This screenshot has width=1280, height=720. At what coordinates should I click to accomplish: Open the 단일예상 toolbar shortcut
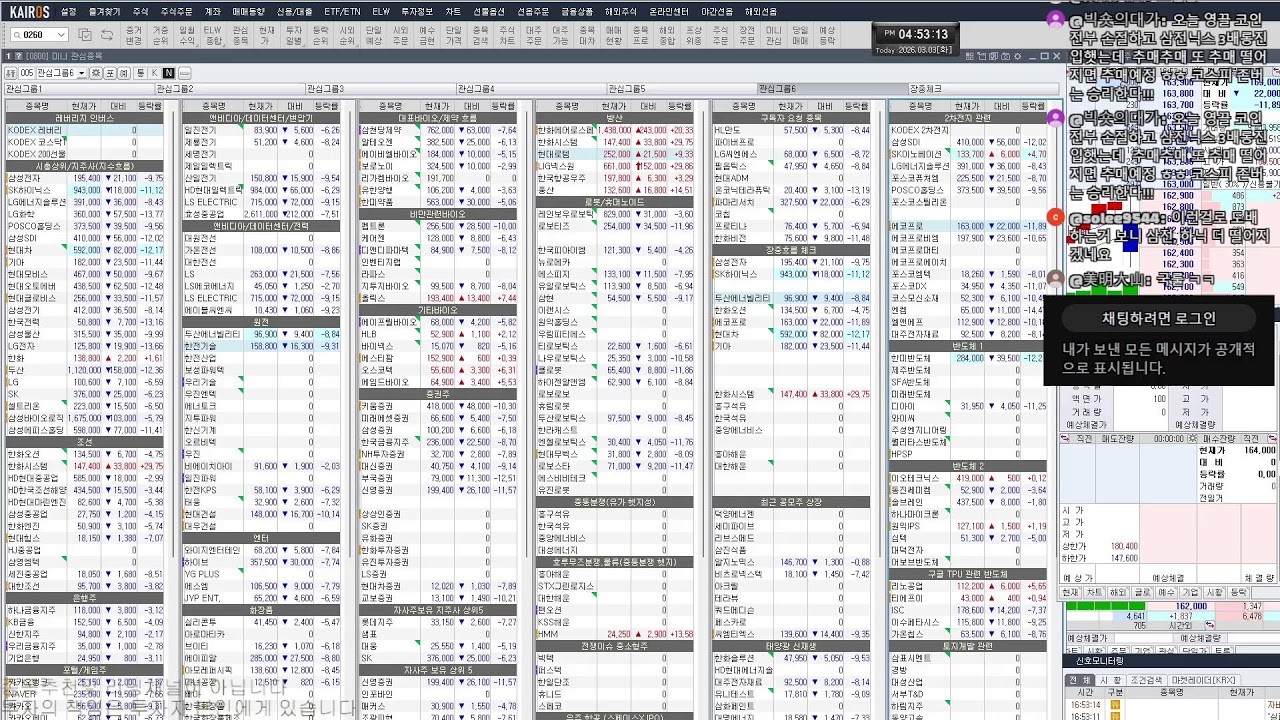pyautogui.click(x=374, y=36)
